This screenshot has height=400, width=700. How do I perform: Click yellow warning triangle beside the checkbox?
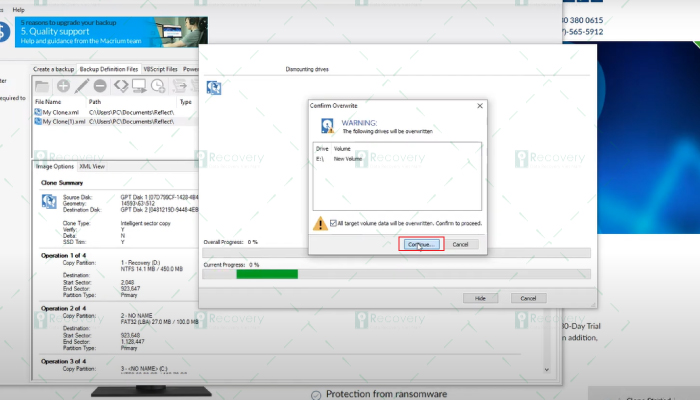320,223
